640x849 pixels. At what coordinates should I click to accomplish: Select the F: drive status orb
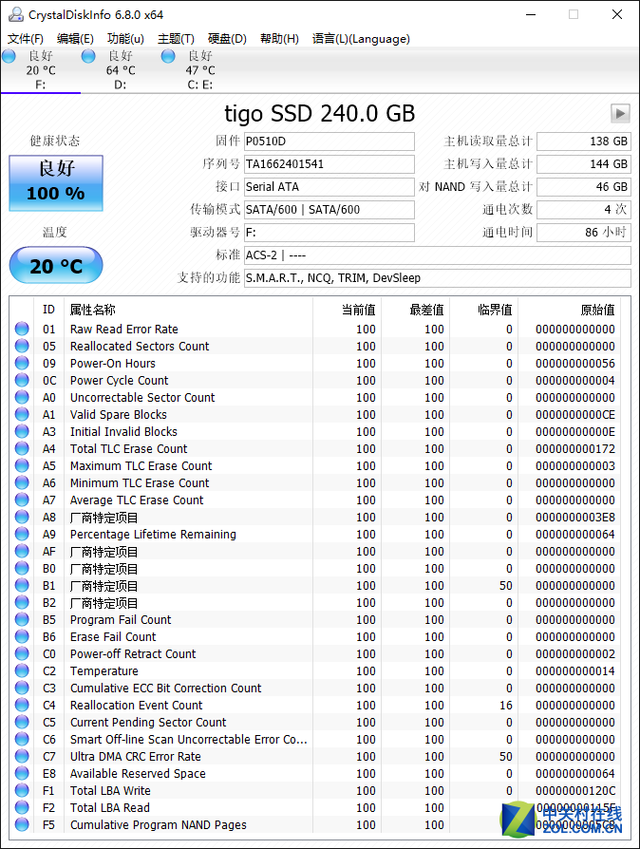pos(9,57)
